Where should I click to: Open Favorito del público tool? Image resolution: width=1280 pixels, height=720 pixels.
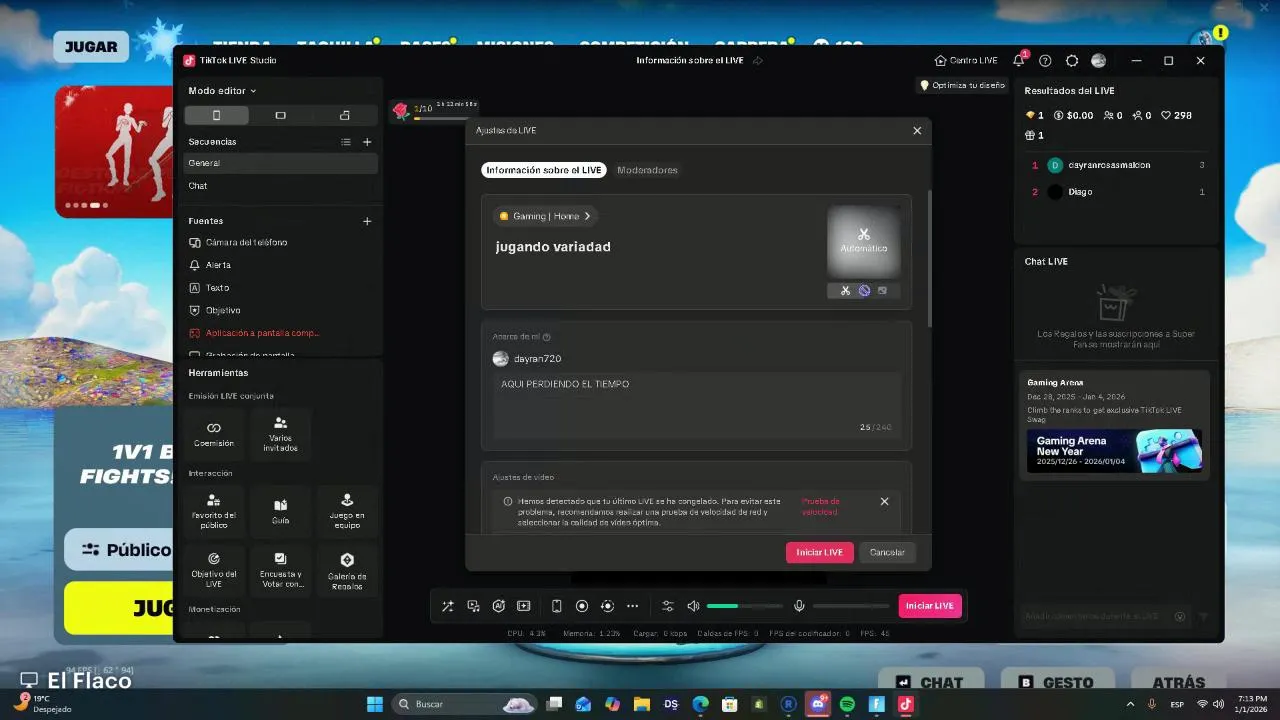point(214,511)
